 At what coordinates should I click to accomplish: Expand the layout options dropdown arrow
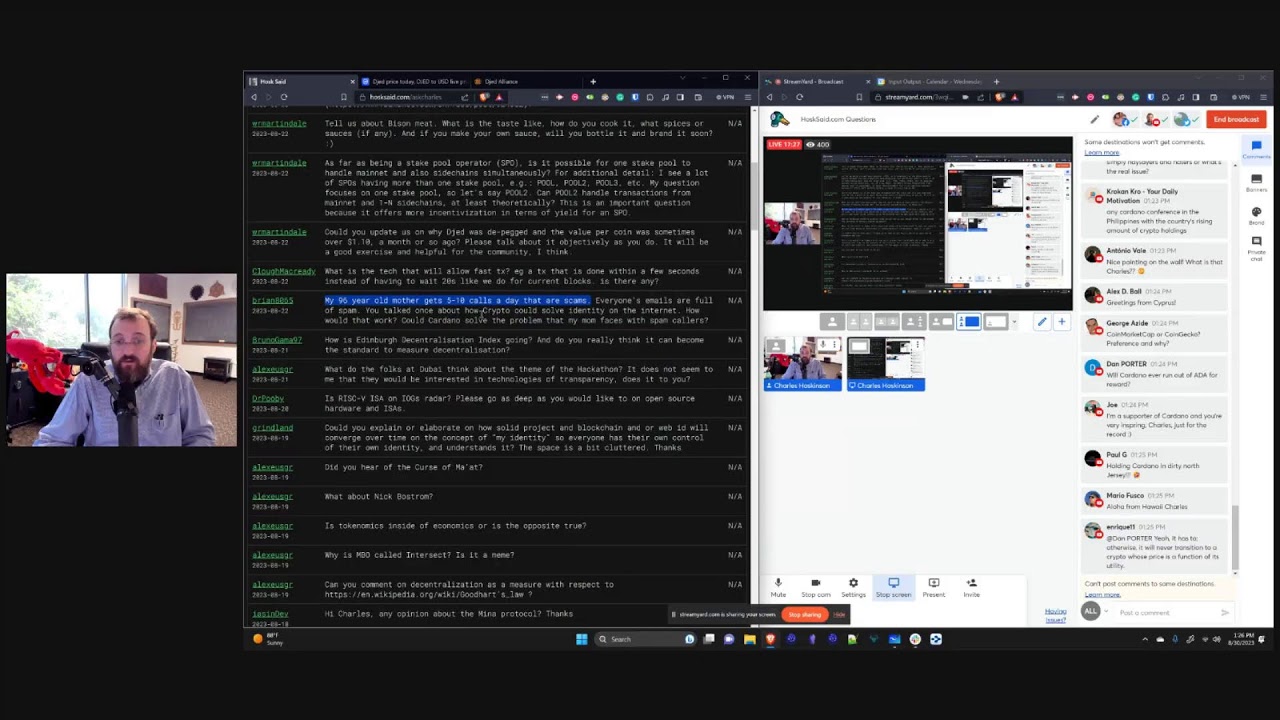(x=1014, y=322)
